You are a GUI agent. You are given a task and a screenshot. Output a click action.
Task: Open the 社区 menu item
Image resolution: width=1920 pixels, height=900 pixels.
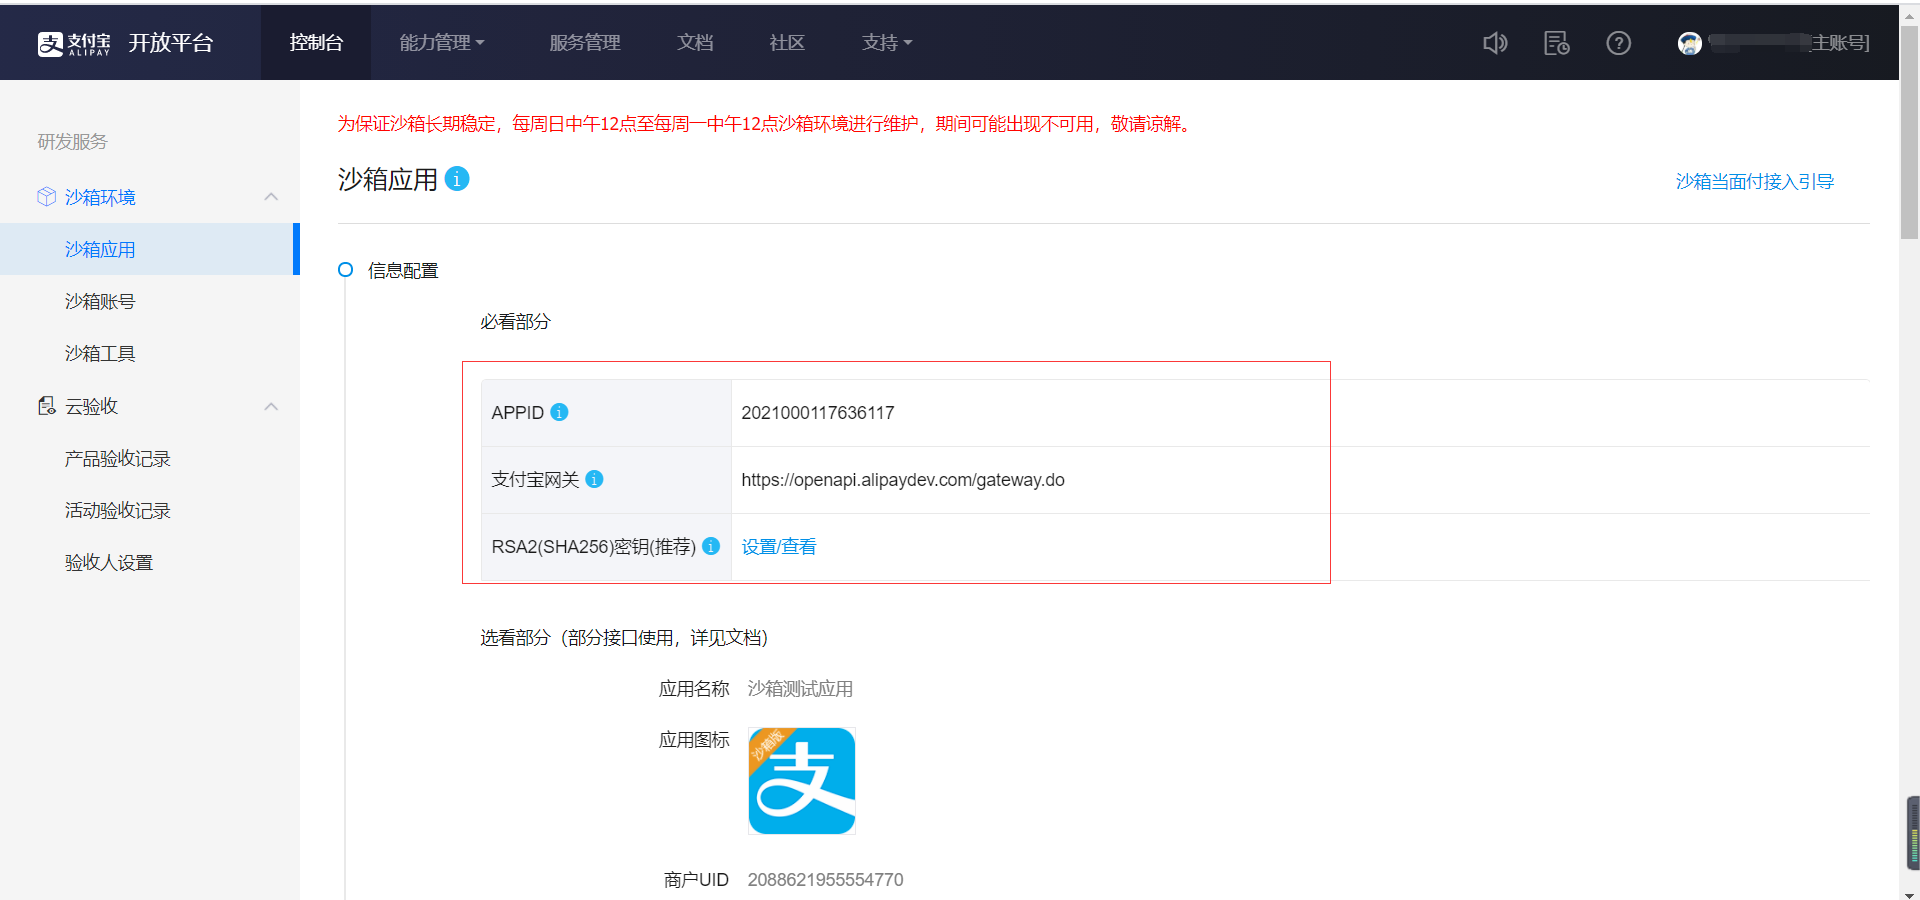click(786, 42)
